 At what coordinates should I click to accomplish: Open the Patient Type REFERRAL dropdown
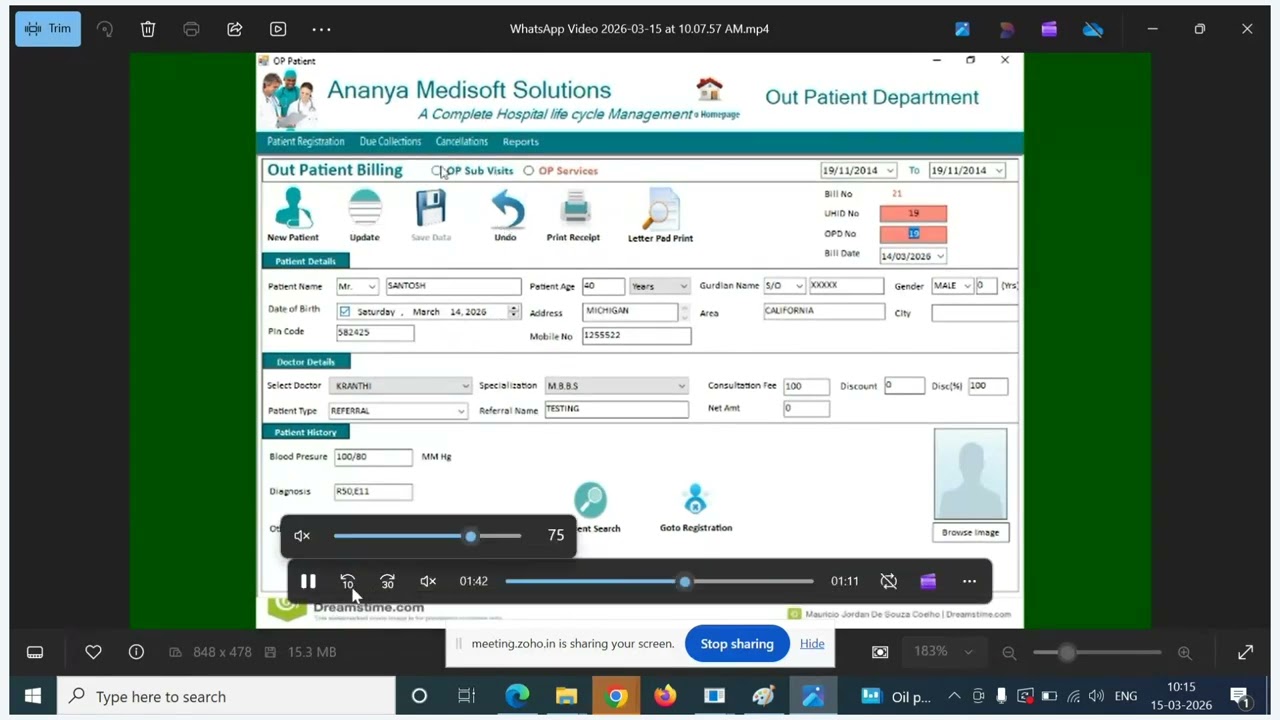pyautogui.click(x=461, y=411)
